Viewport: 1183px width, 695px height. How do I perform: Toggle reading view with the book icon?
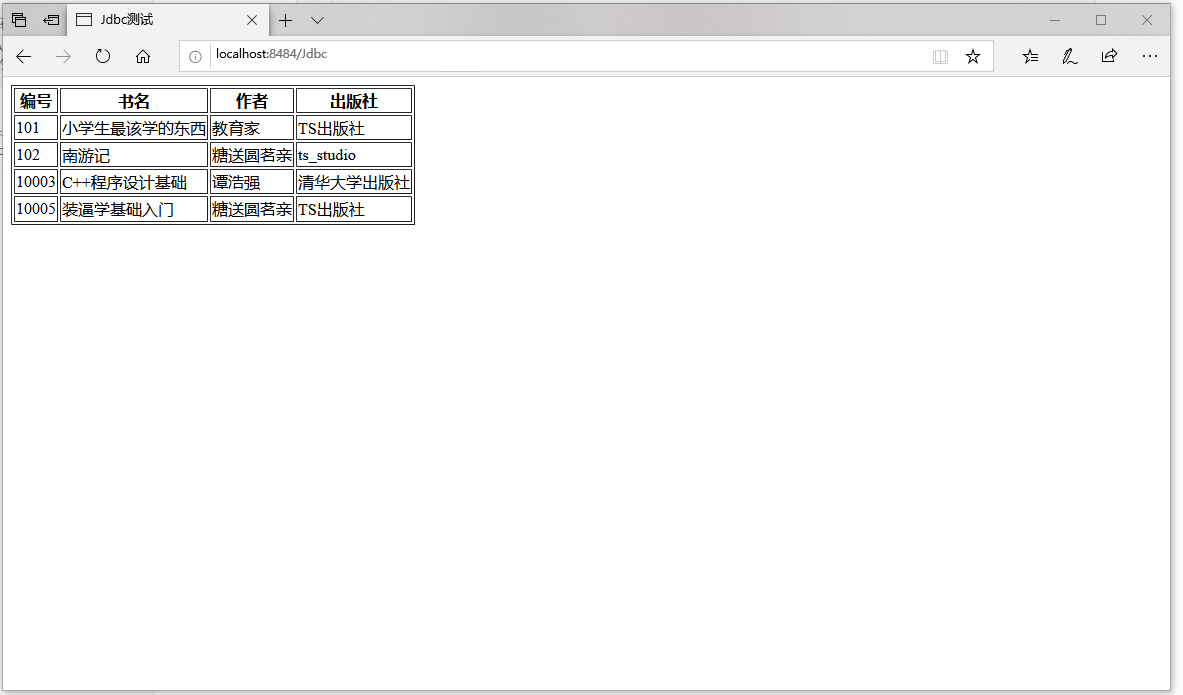click(940, 56)
